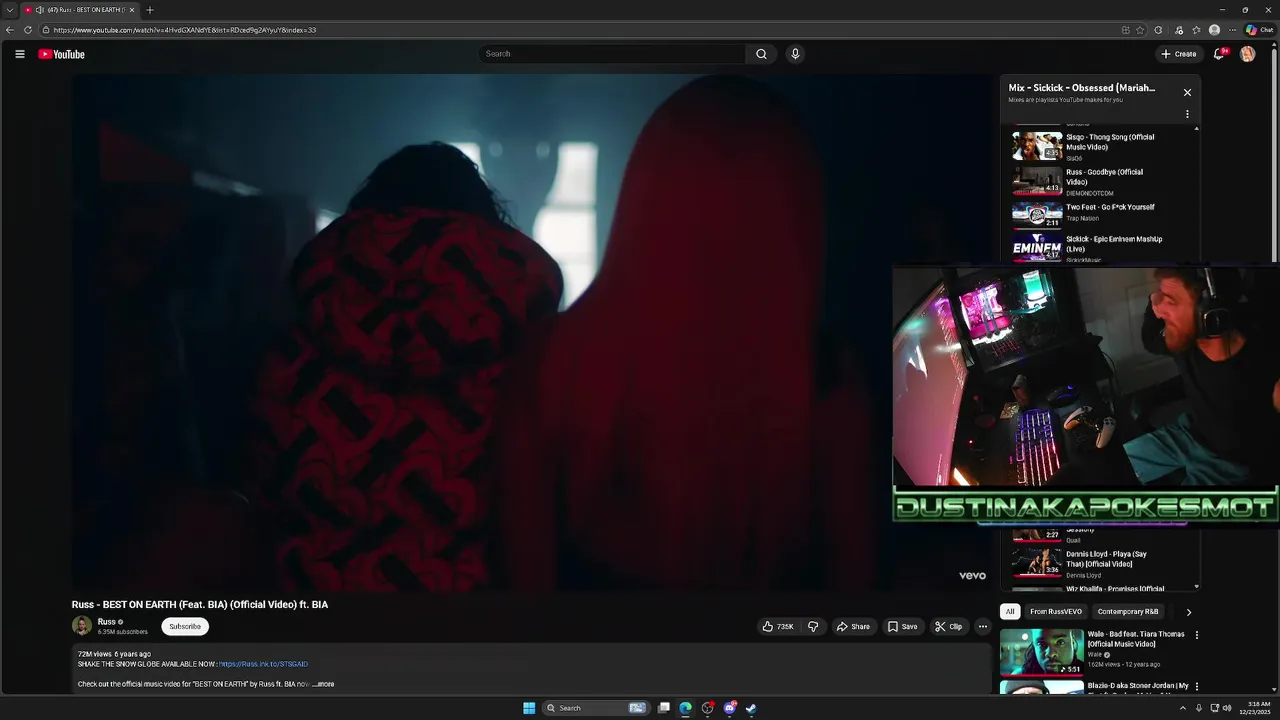Click the Russ channel avatar
The width and height of the screenshot is (1280, 720).
82,626
